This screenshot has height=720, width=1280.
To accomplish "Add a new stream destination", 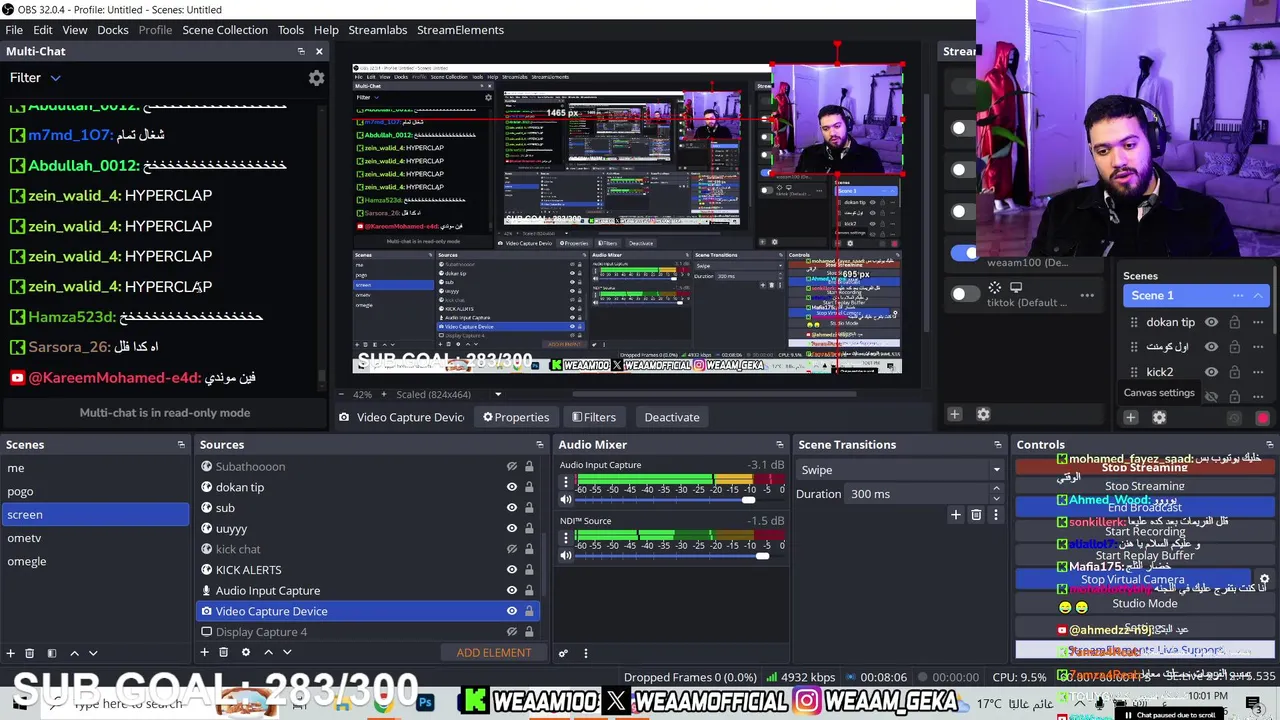I will click(x=954, y=414).
